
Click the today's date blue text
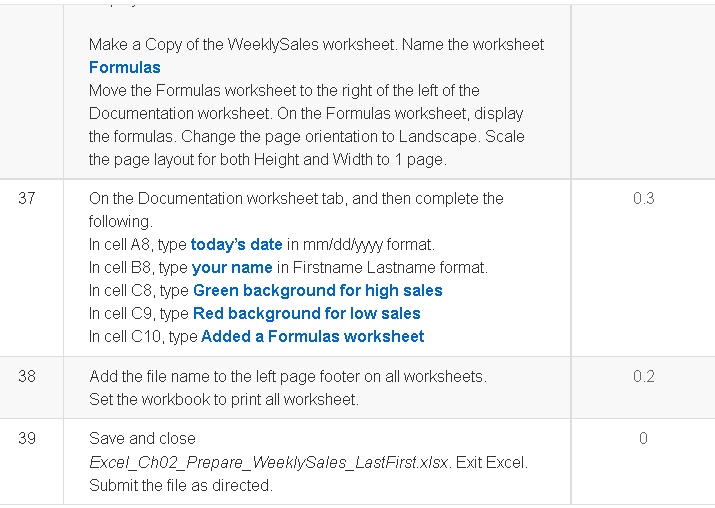click(x=237, y=245)
